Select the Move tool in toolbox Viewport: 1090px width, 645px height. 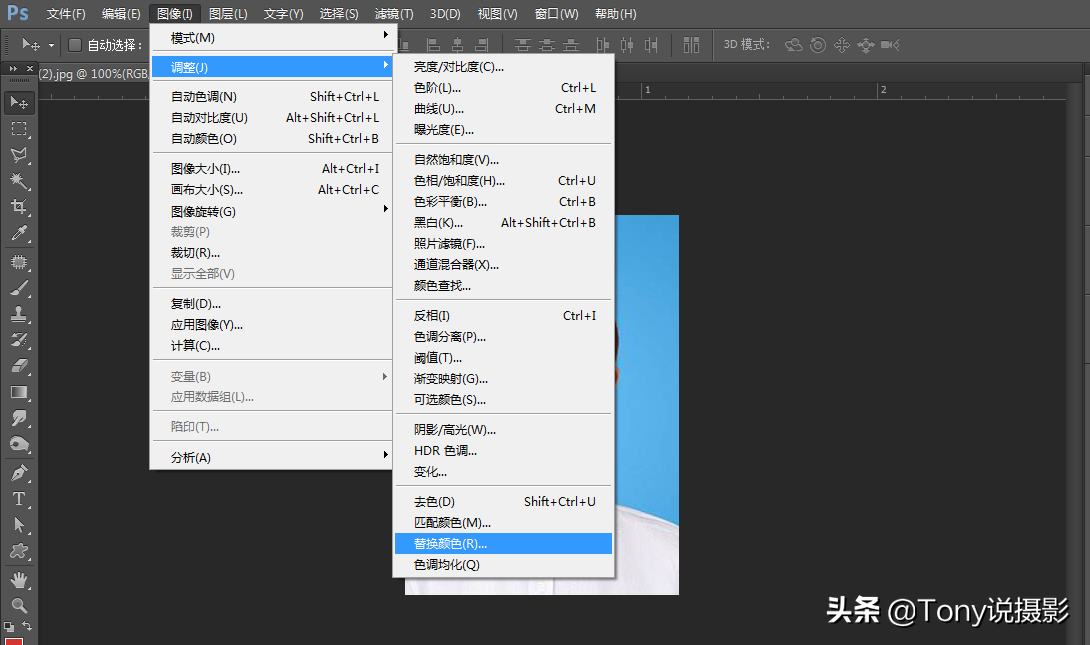coord(19,103)
